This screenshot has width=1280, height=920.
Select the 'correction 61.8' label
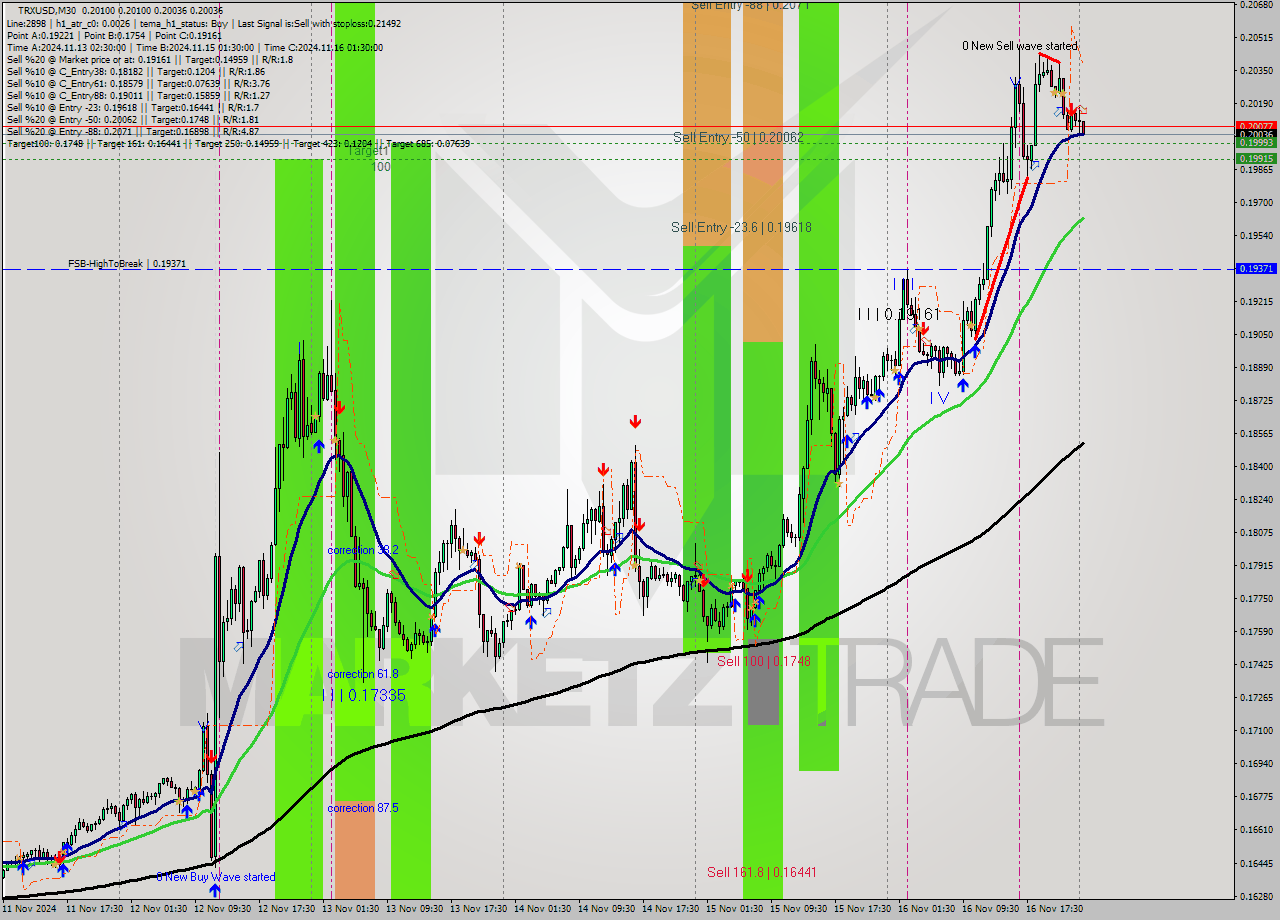click(363, 674)
